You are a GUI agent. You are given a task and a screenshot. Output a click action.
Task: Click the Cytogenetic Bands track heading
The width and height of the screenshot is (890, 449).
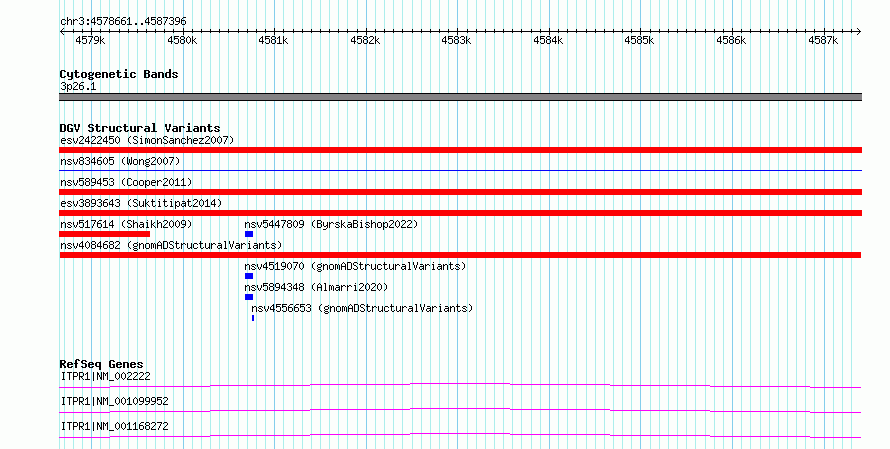pos(119,74)
